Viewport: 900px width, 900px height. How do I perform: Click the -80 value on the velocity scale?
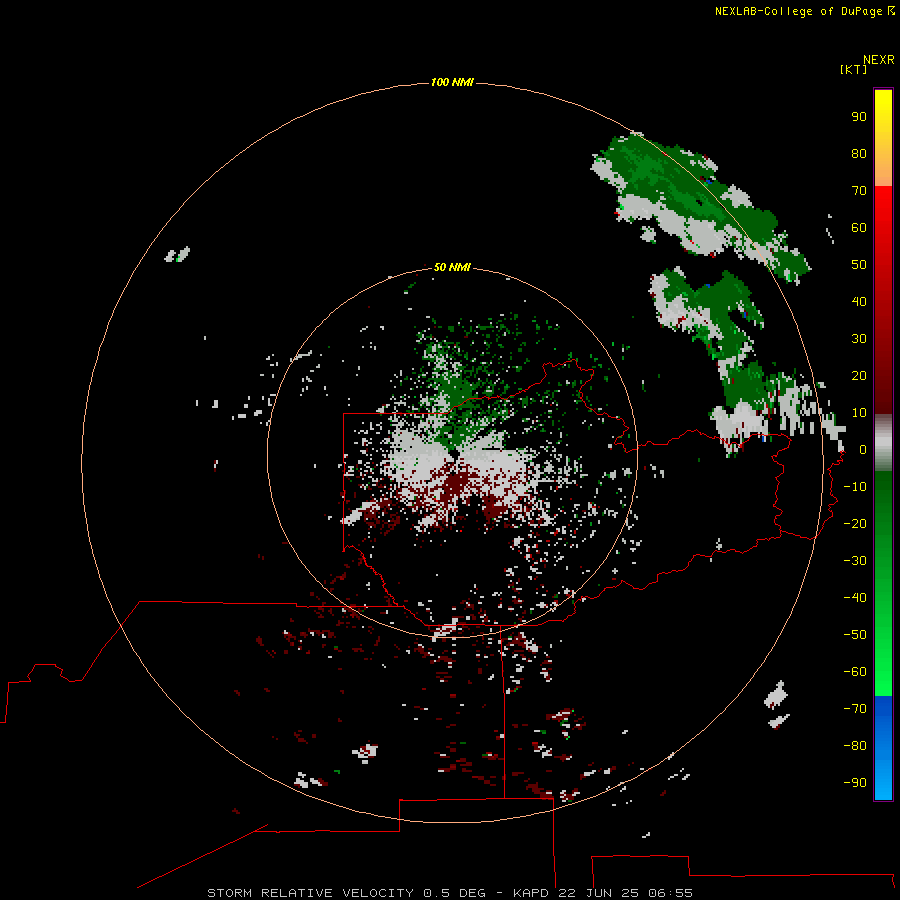click(855, 746)
